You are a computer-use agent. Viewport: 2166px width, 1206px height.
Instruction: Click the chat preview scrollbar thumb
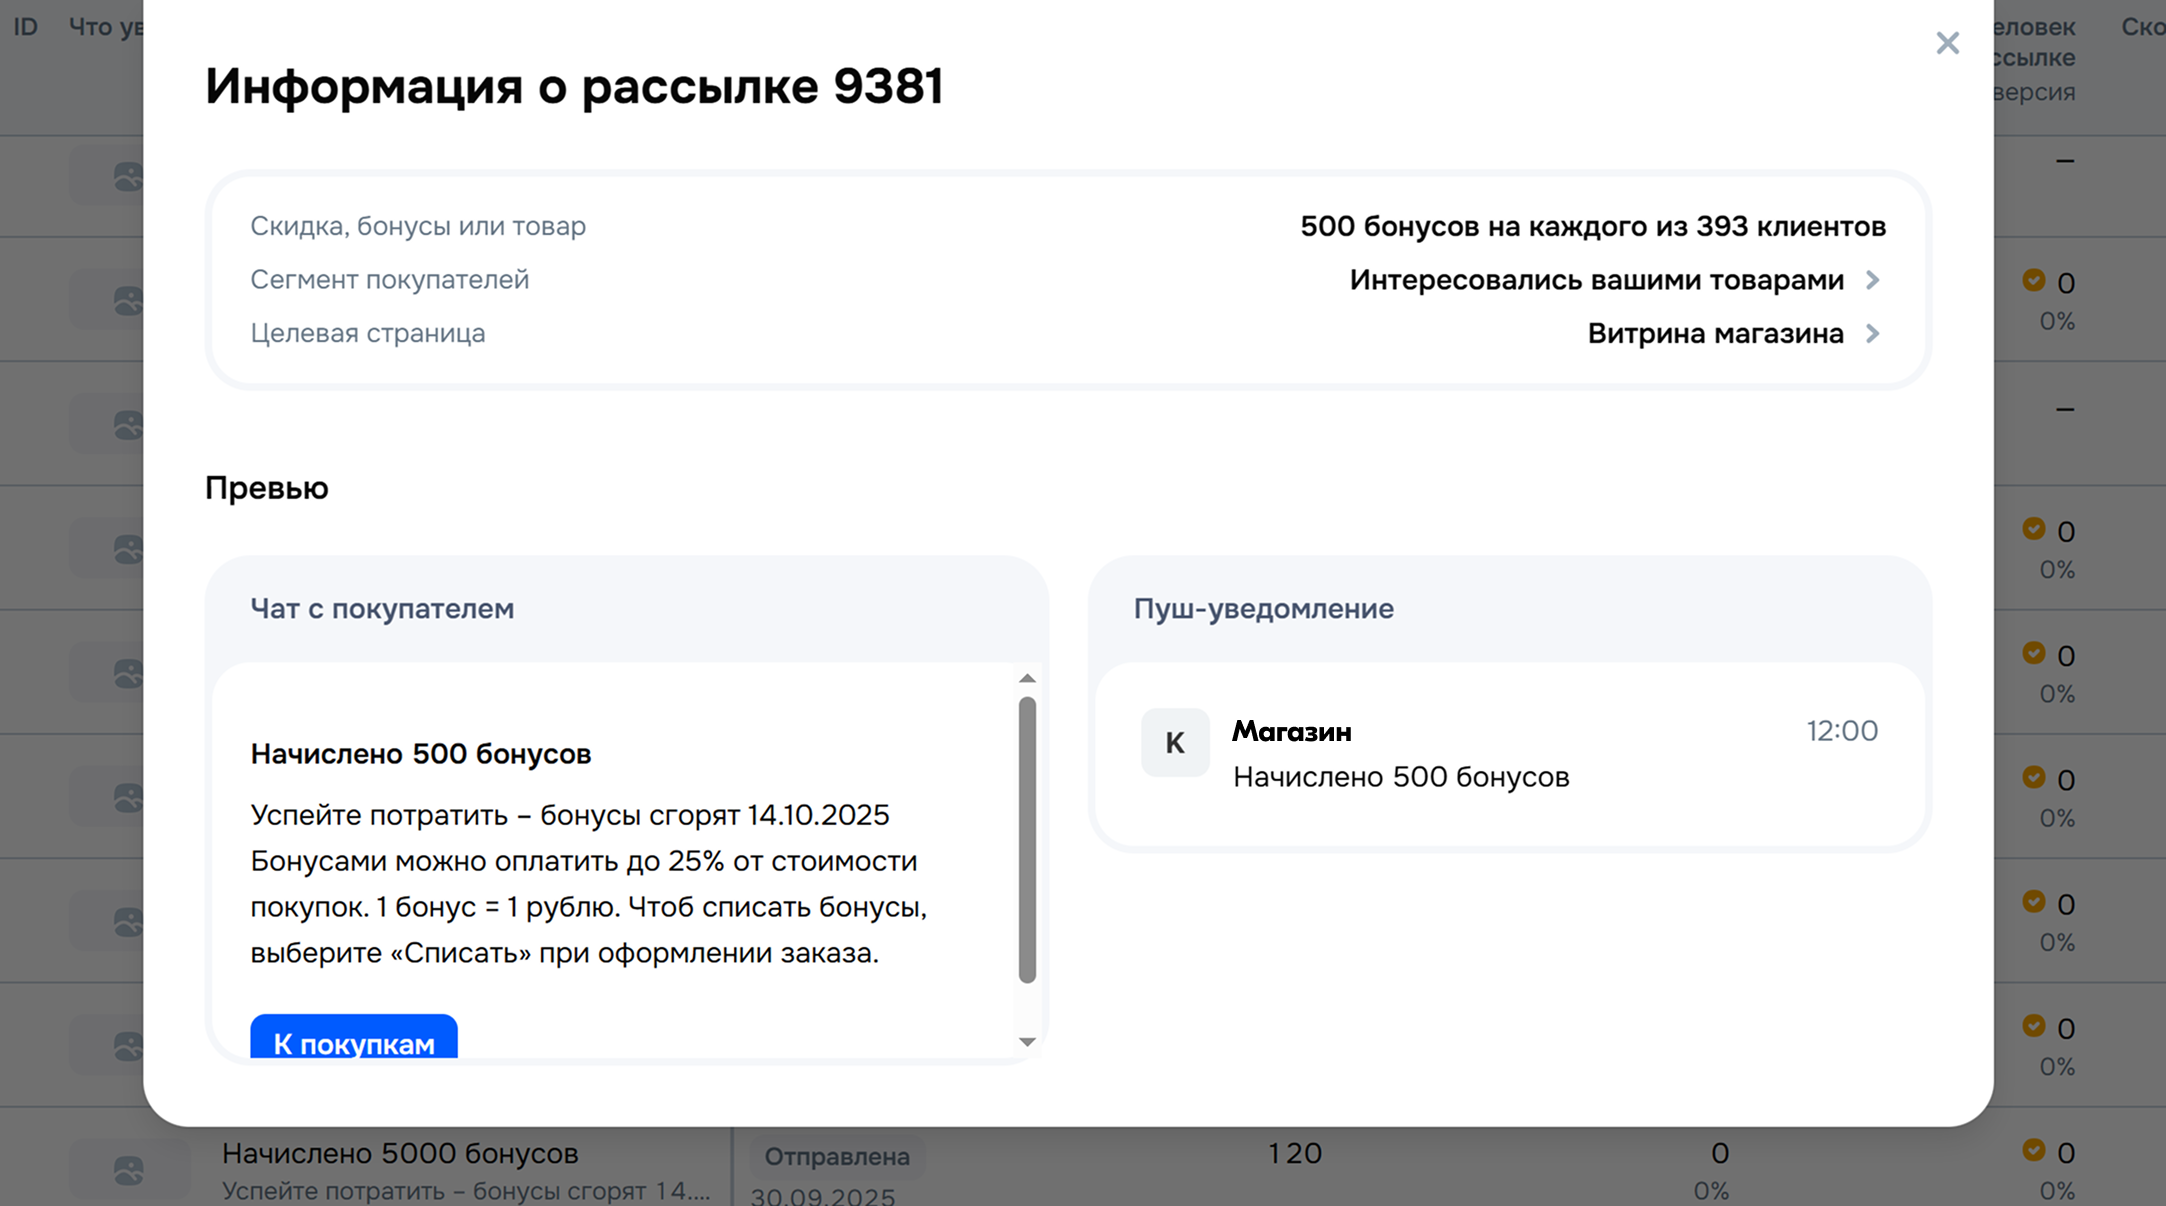(1027, 840)
